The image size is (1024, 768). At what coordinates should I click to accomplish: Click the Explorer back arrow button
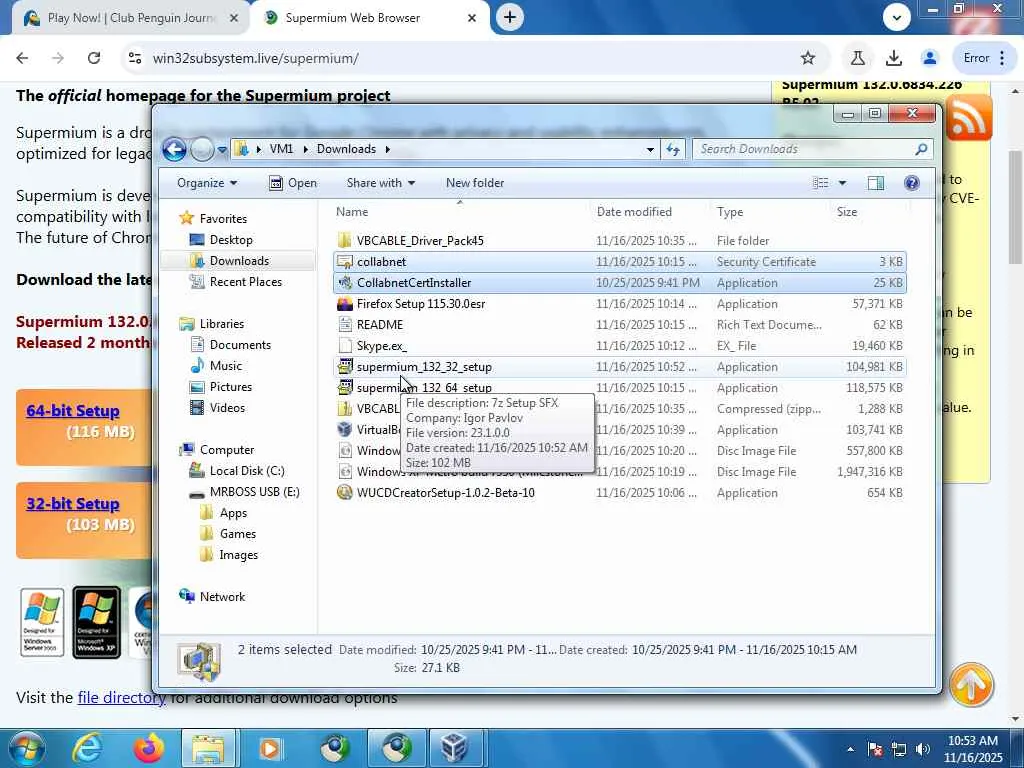pyautogui.click(x=174, y=150)
